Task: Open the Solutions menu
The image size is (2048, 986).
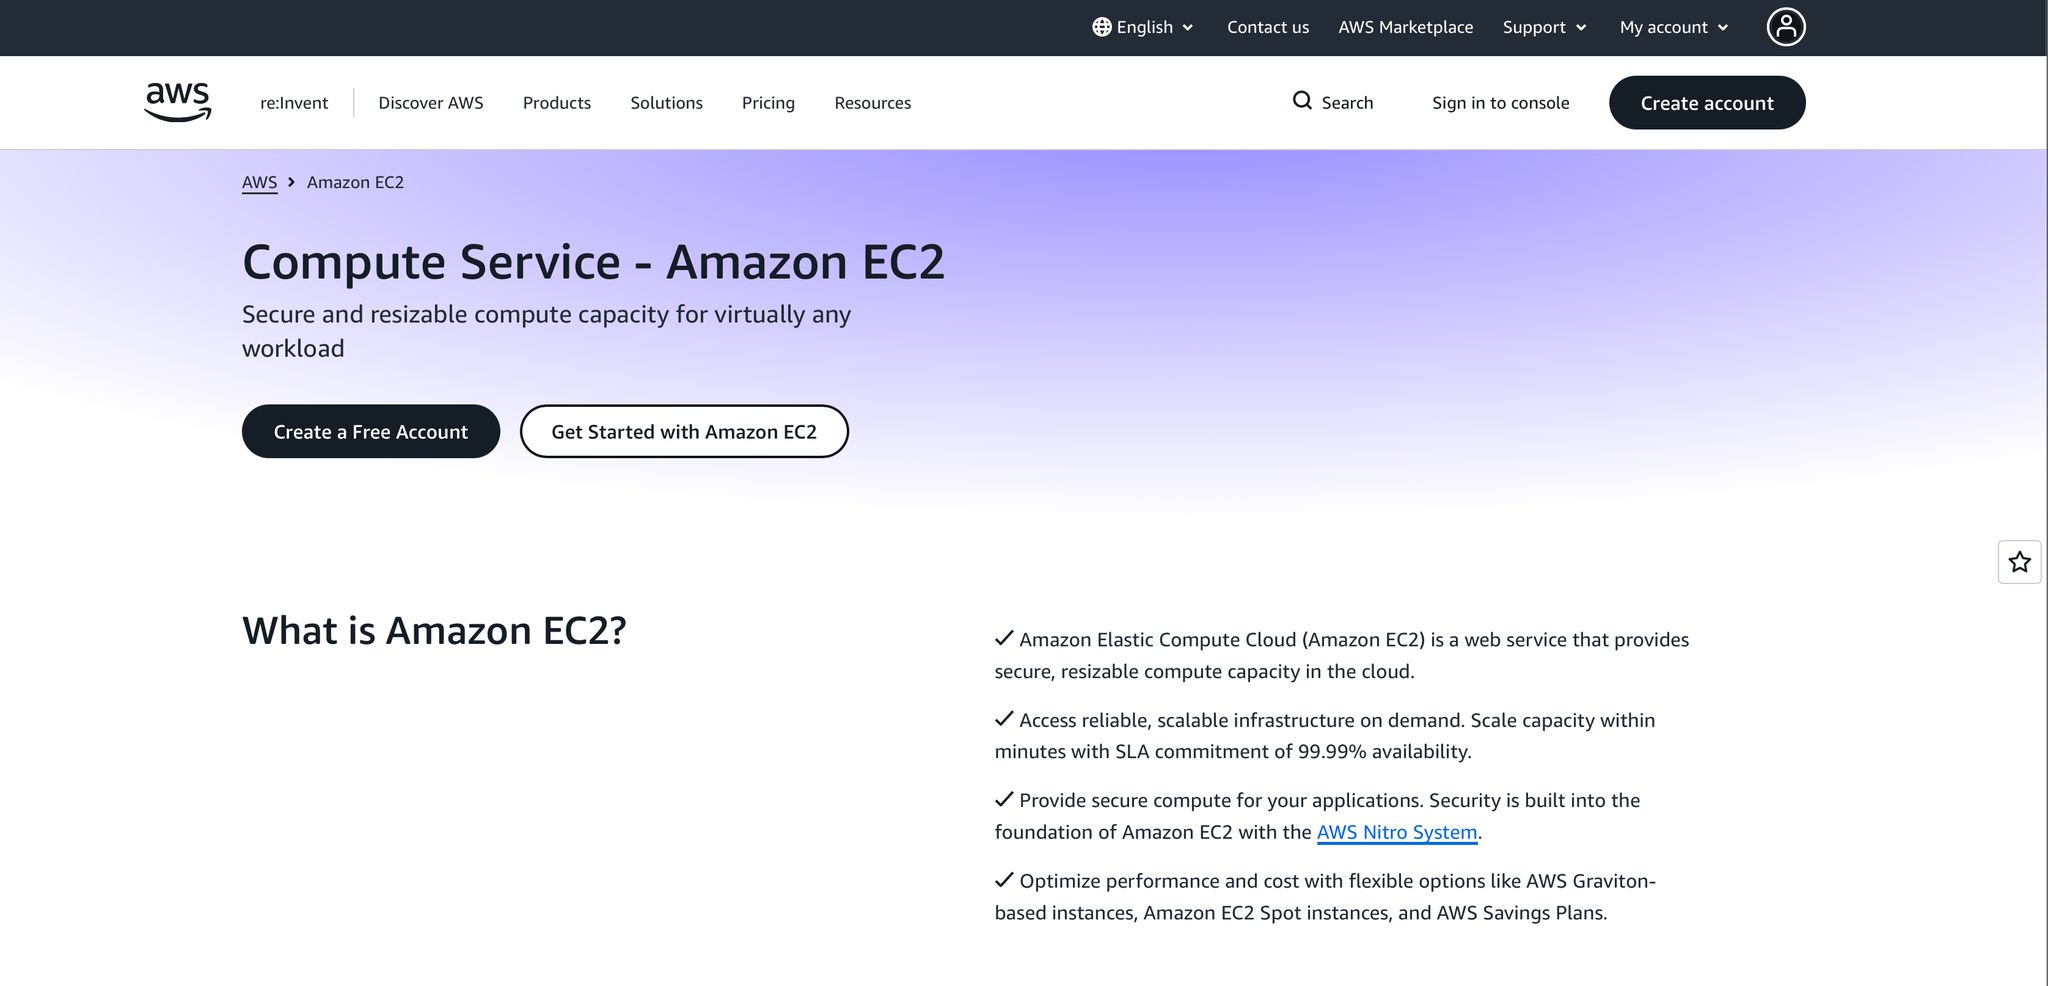Action: 666,103
